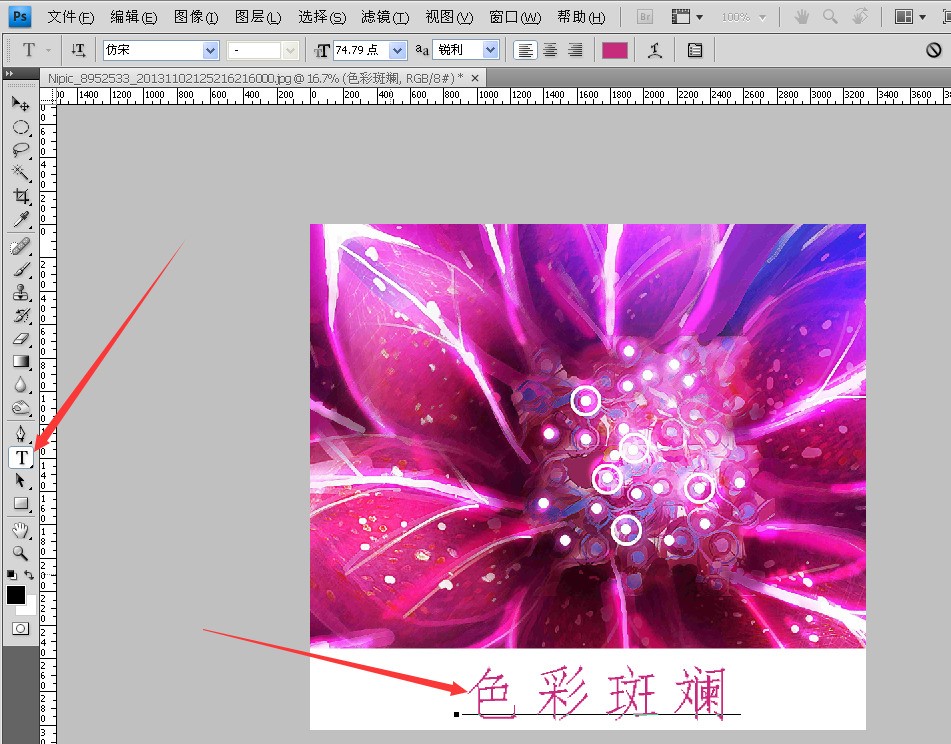Select the Blur tool
The width and height of the screenshot is (951, 744).
point(21,385)
